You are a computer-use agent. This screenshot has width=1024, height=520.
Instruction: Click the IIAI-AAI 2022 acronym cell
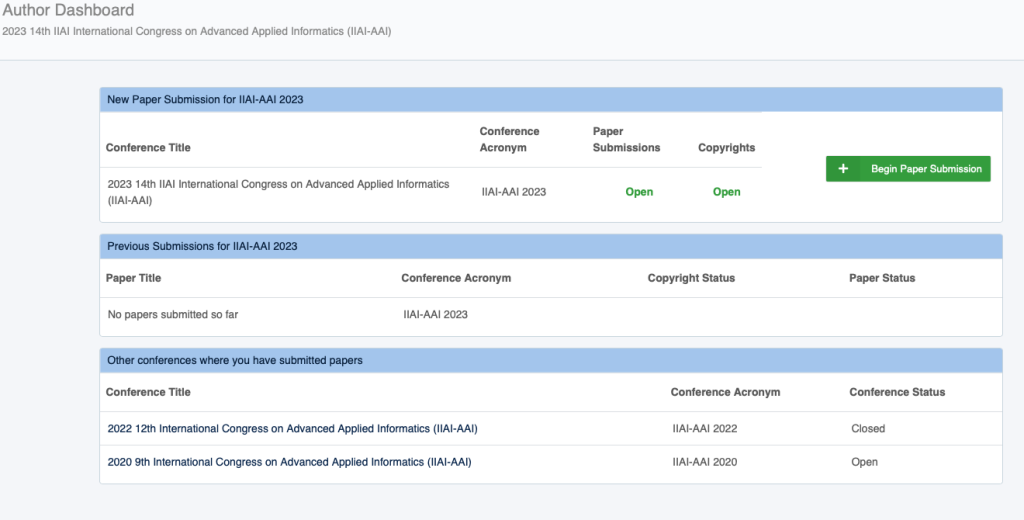click(709, 428)
